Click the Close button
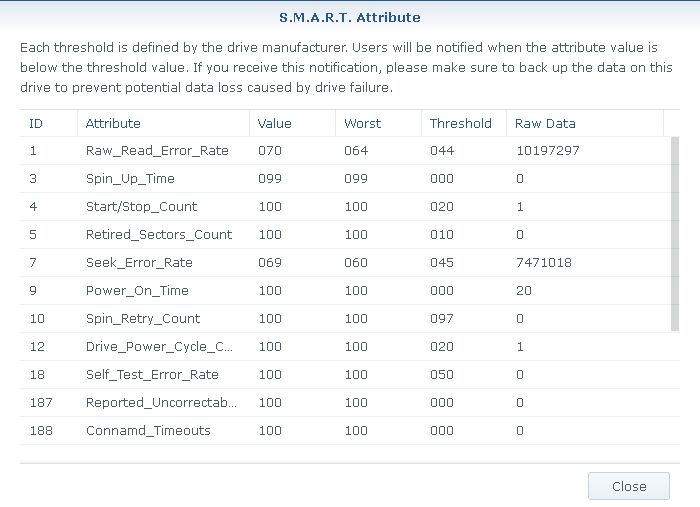The height and width of the screenshot is (507, 700). click(629, 486)
